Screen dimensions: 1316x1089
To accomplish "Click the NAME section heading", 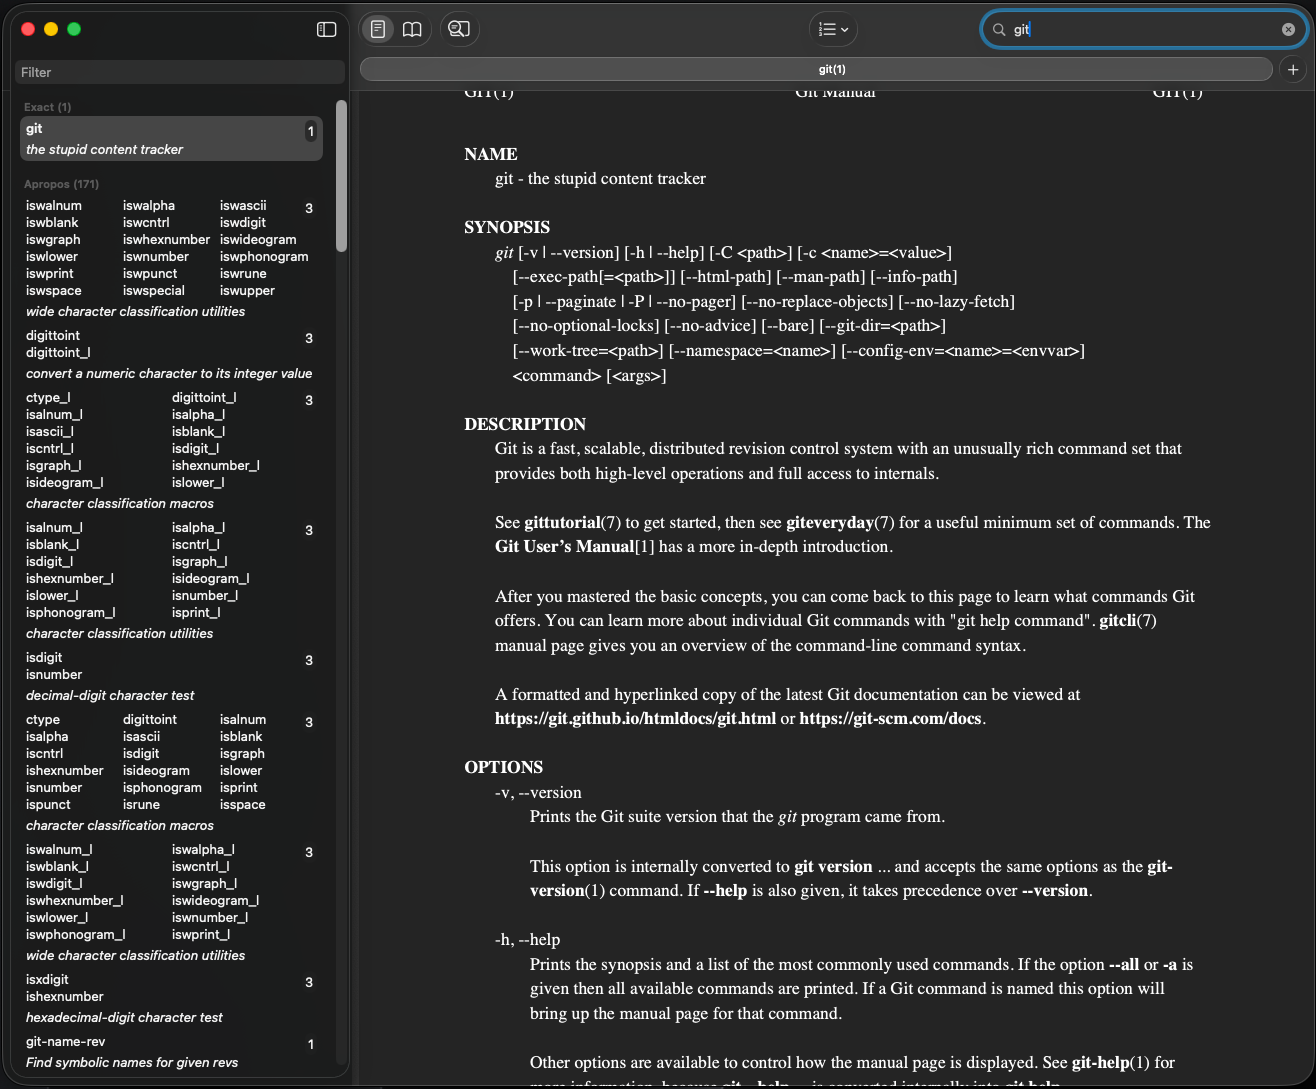I will coord(491,154).
